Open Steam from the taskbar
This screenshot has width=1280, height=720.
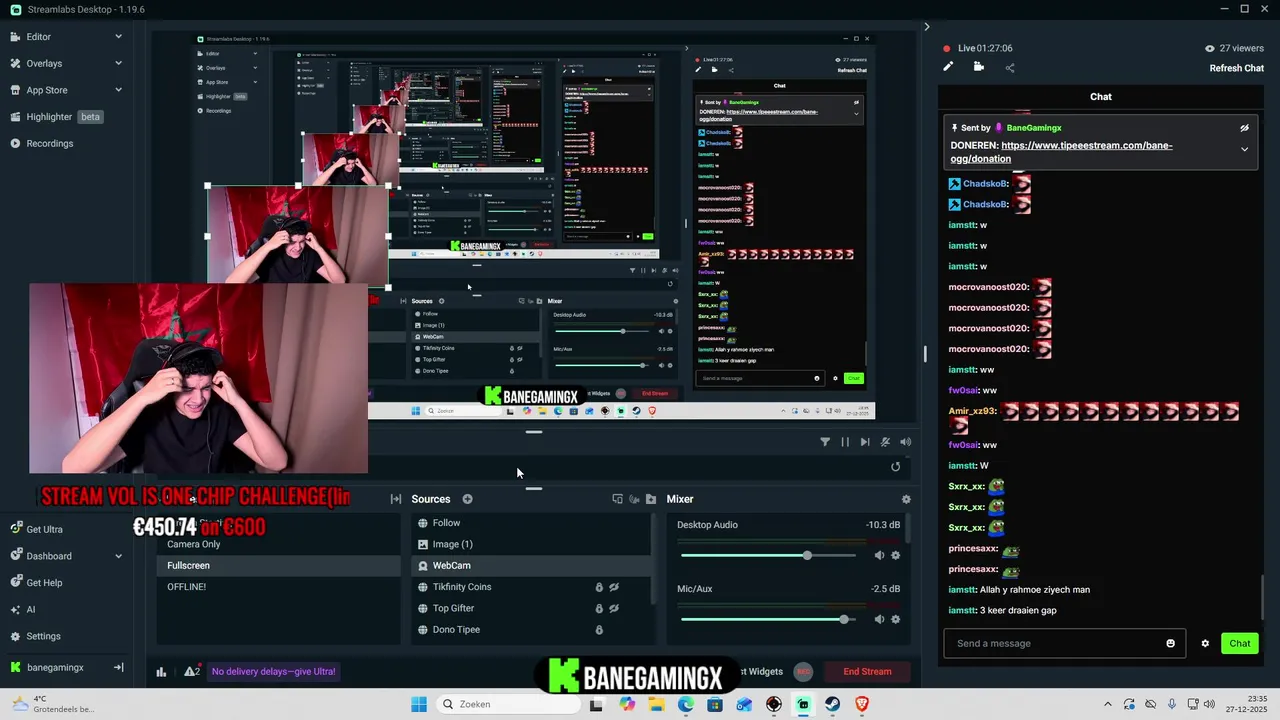coord(832,704)
